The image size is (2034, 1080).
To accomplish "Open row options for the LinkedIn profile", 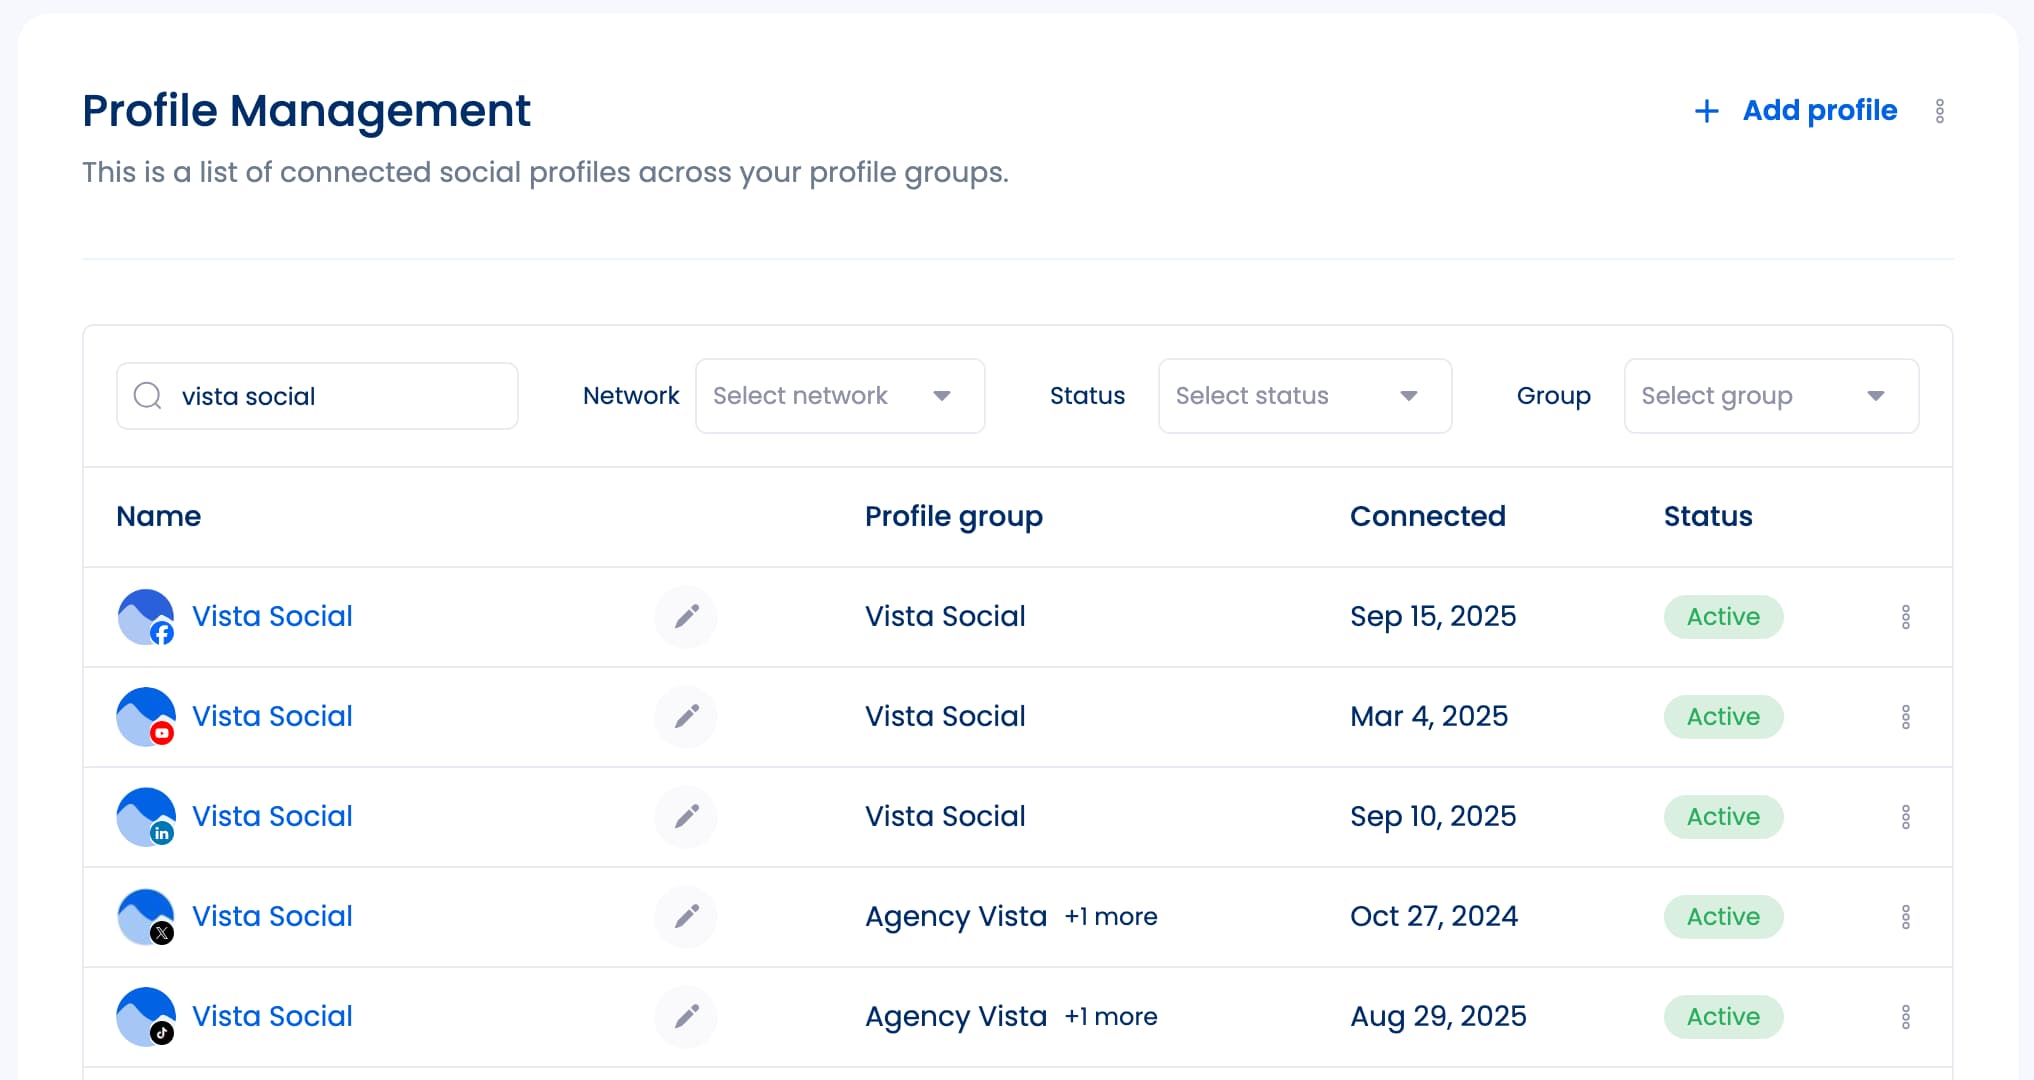I will [x=1907, y=817].
